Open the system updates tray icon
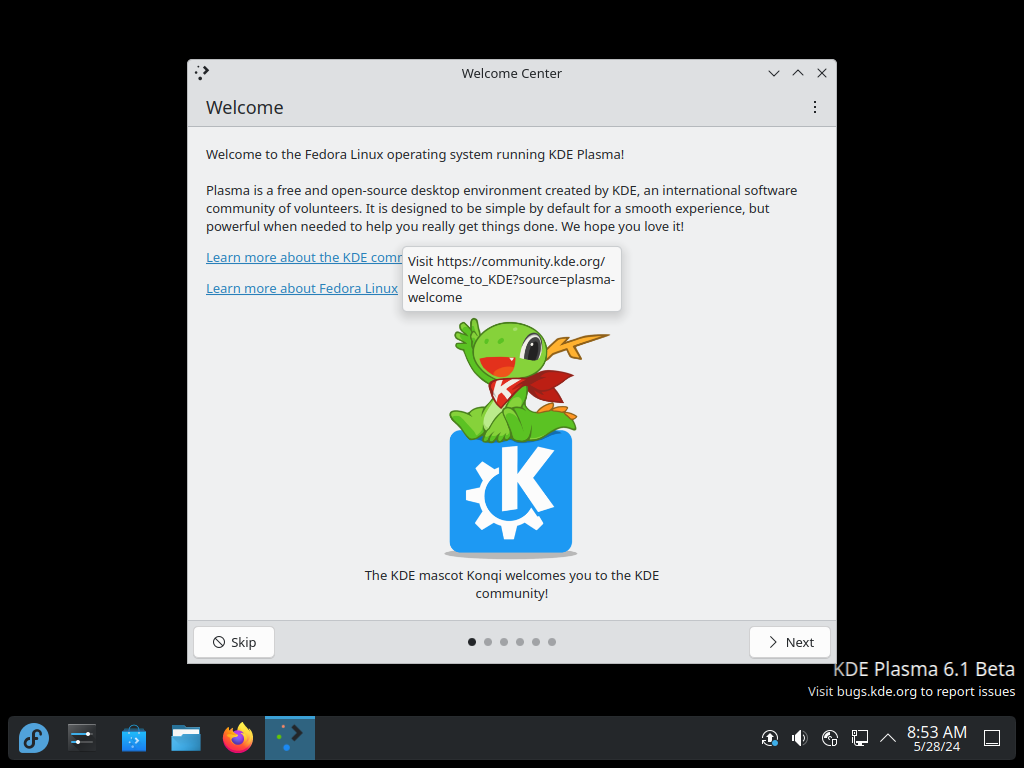This screenshot has height=768, width=1024. pos(770,738)
